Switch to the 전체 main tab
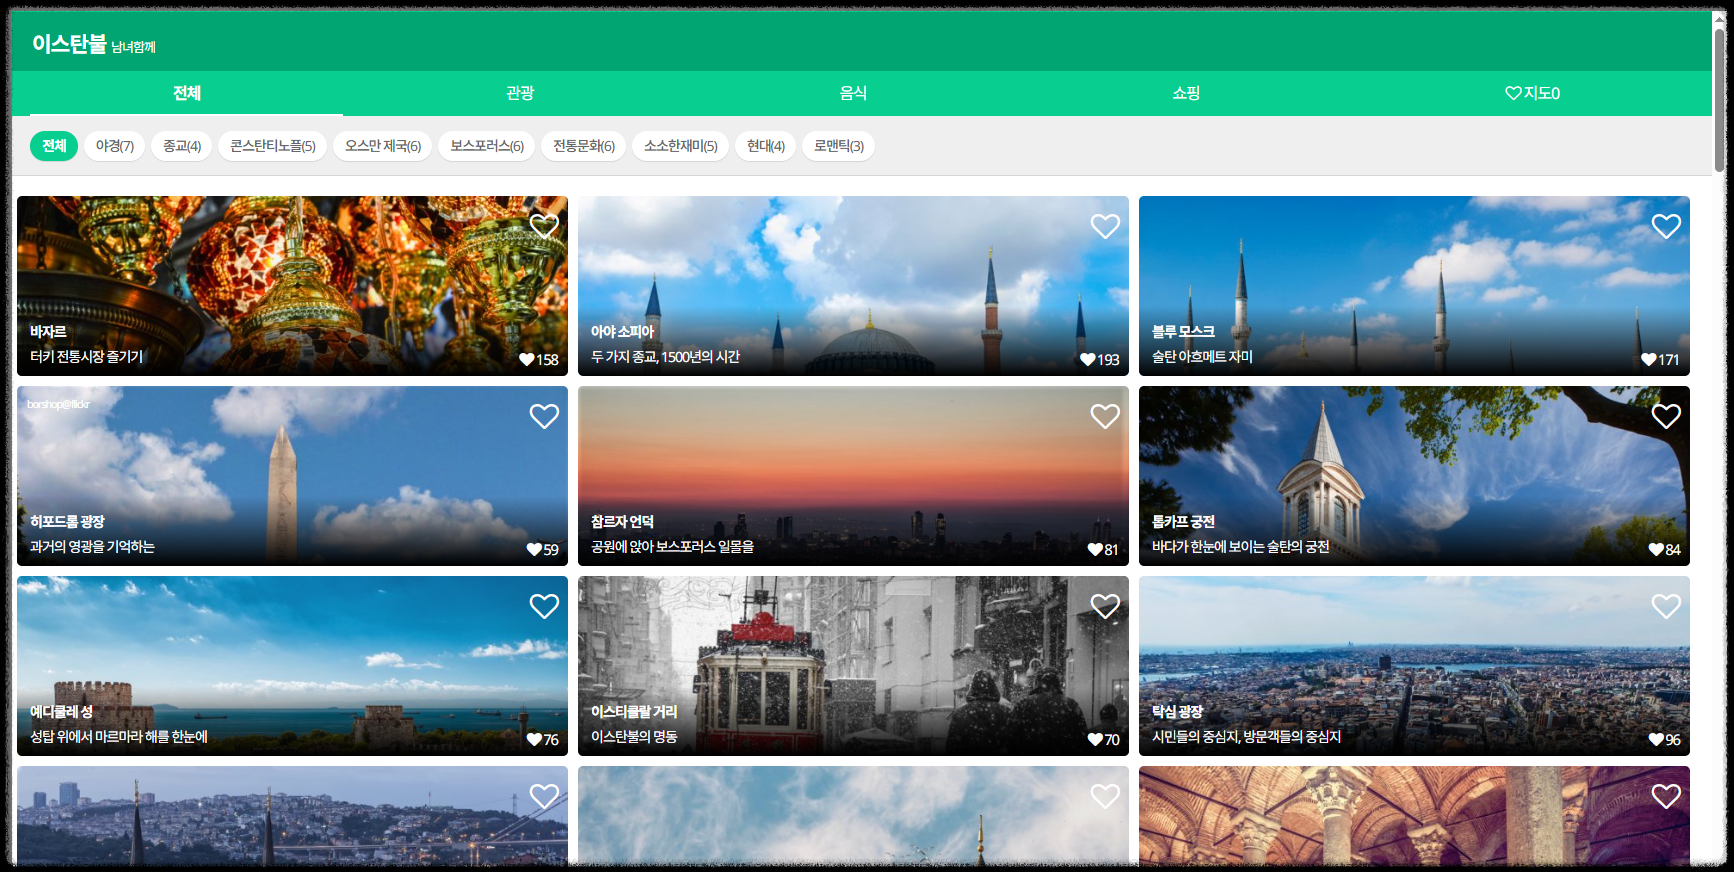This screenshot has width=1734, height=872. 187,93
